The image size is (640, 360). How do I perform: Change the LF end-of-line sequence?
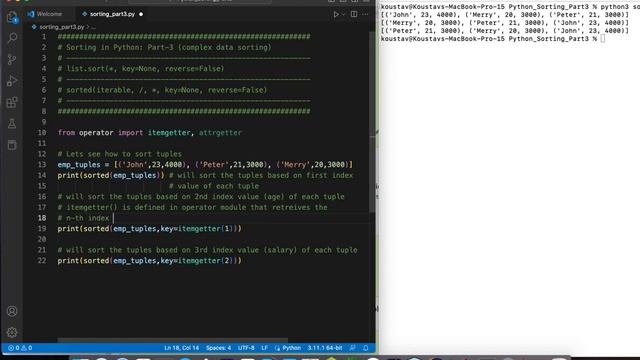[264, 348]
